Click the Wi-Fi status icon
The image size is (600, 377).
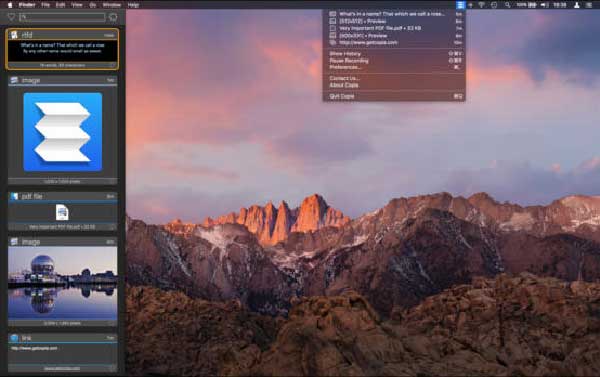click(482, 5)
